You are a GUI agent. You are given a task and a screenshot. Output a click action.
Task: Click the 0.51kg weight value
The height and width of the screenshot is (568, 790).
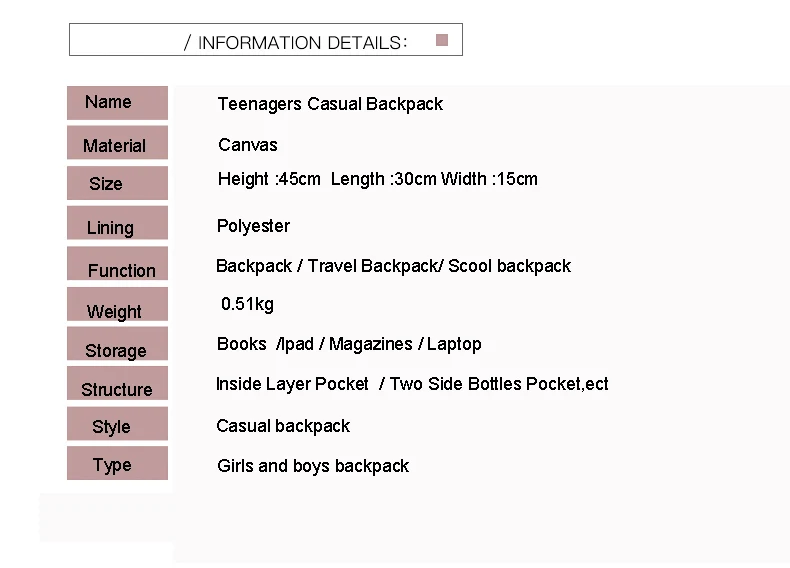[247, 304]
